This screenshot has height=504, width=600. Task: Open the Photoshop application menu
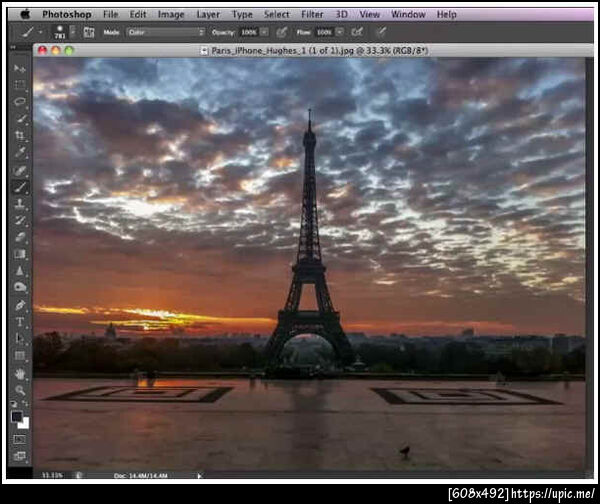click(67, 15)
